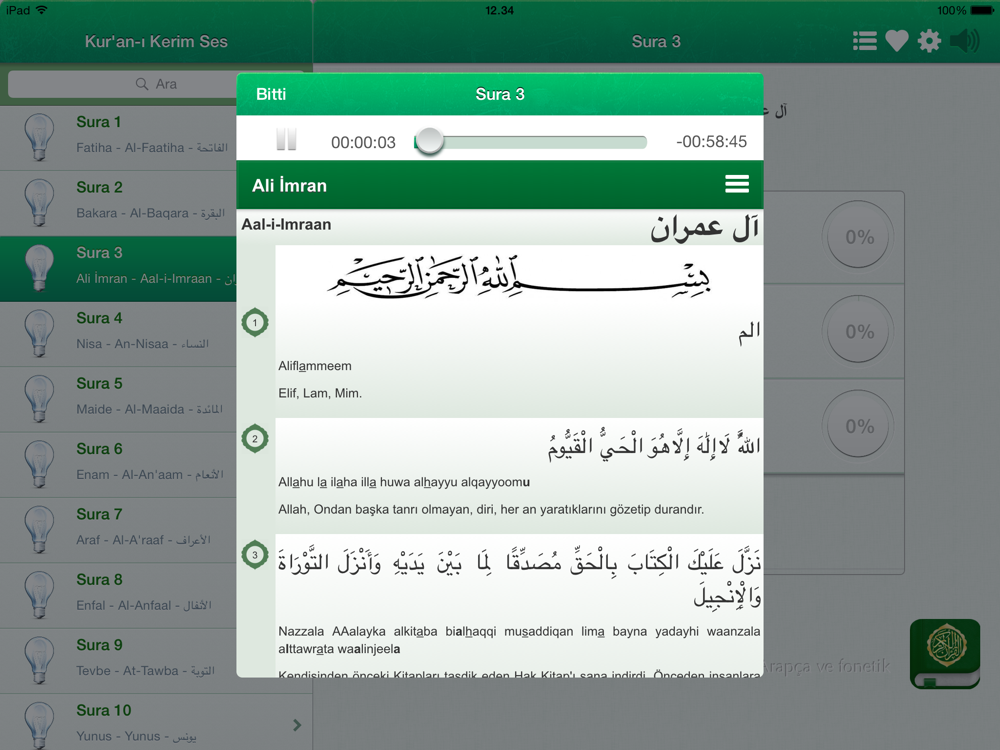Select Sura 10 Yunus in list
The height and width of the screenshot is (750, 1000).
tap(156, 723)
